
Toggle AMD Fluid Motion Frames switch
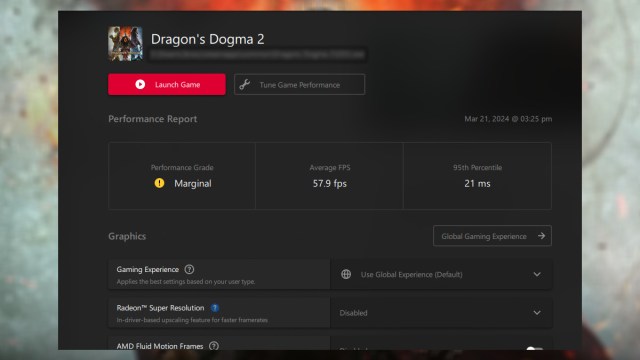(534, 348)
